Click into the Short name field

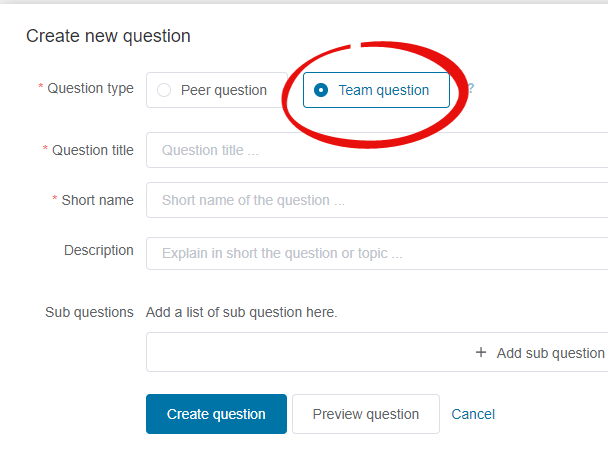pyautogui.click(x=377, y=200)
